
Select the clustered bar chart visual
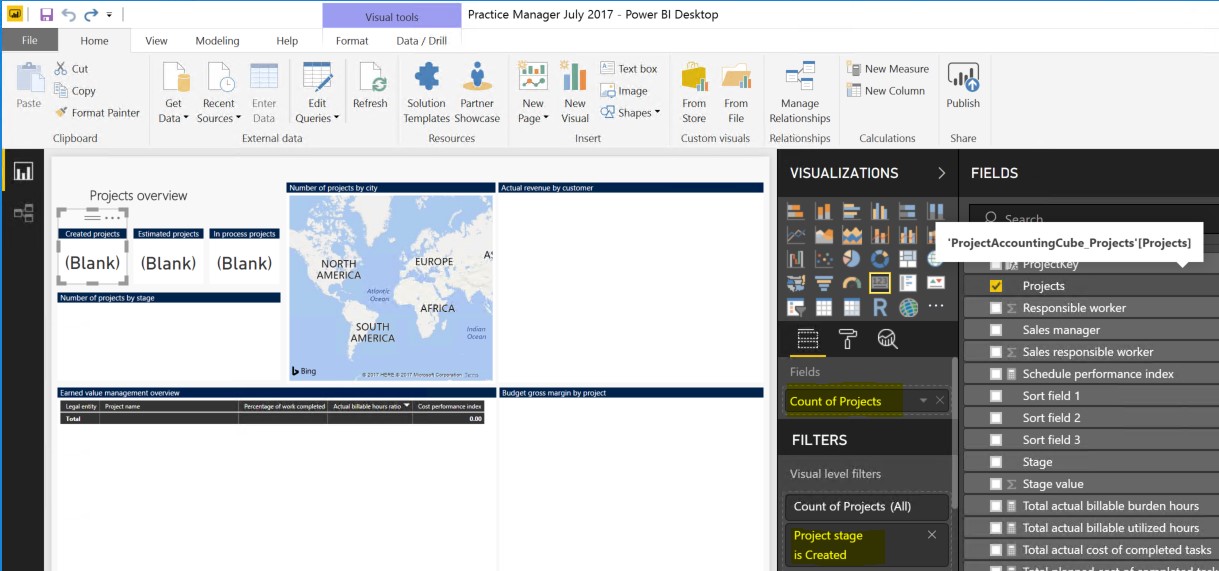tap(852, 211)
